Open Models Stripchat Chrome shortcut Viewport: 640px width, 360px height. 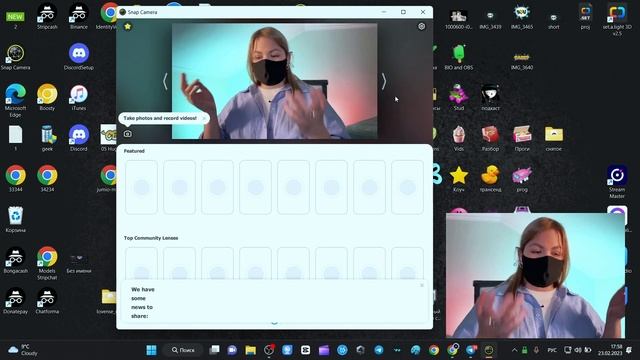47,263
